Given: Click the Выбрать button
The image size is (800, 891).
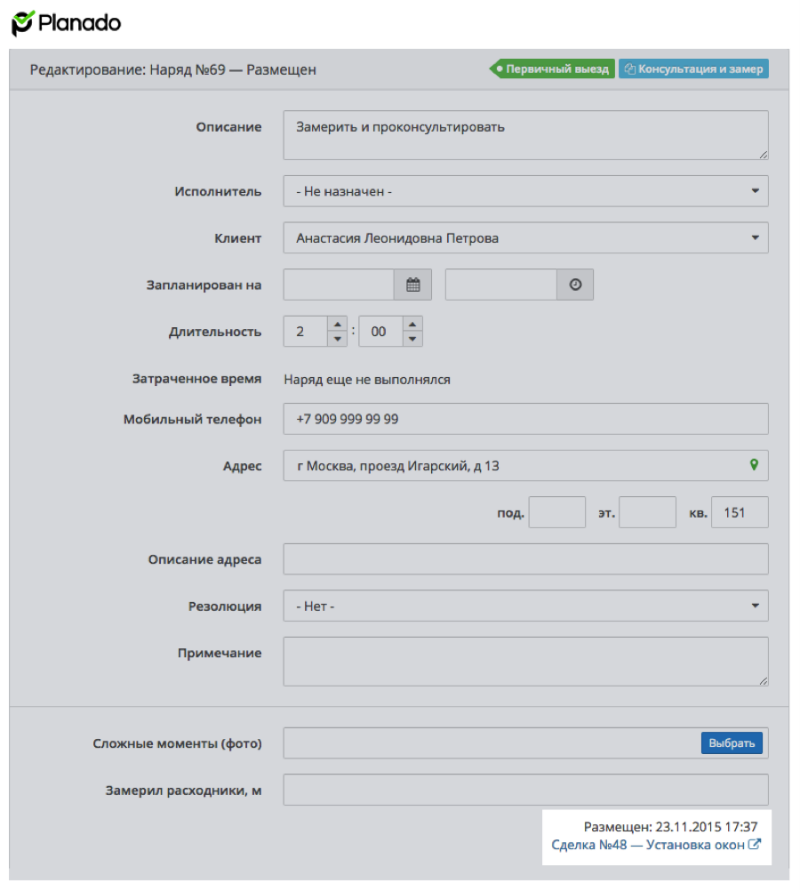Looking at the screenshot, I should (x=732, y=743).
